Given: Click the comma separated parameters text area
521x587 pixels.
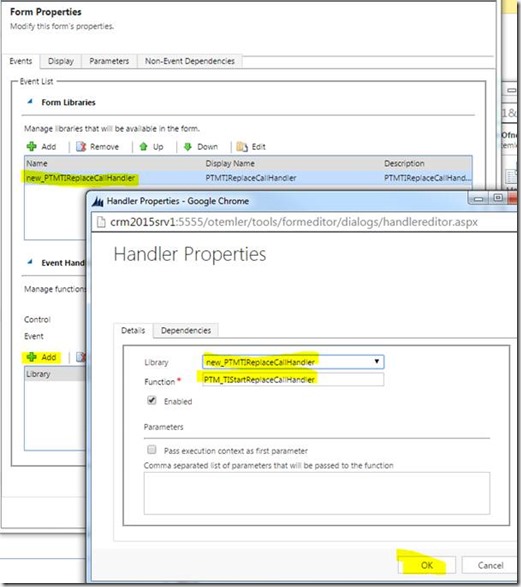Looking at the screenshot, I should [317, 493].
